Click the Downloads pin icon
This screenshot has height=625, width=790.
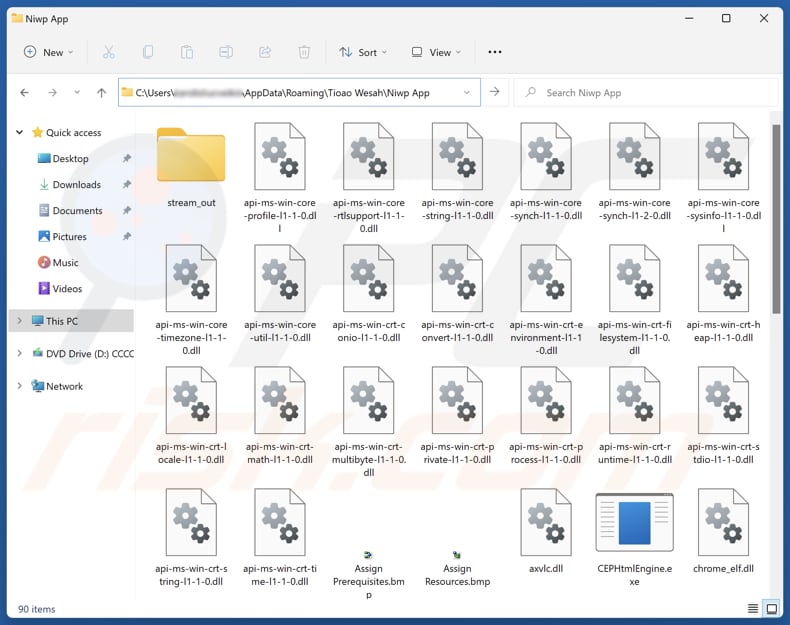tap(127, 185)
